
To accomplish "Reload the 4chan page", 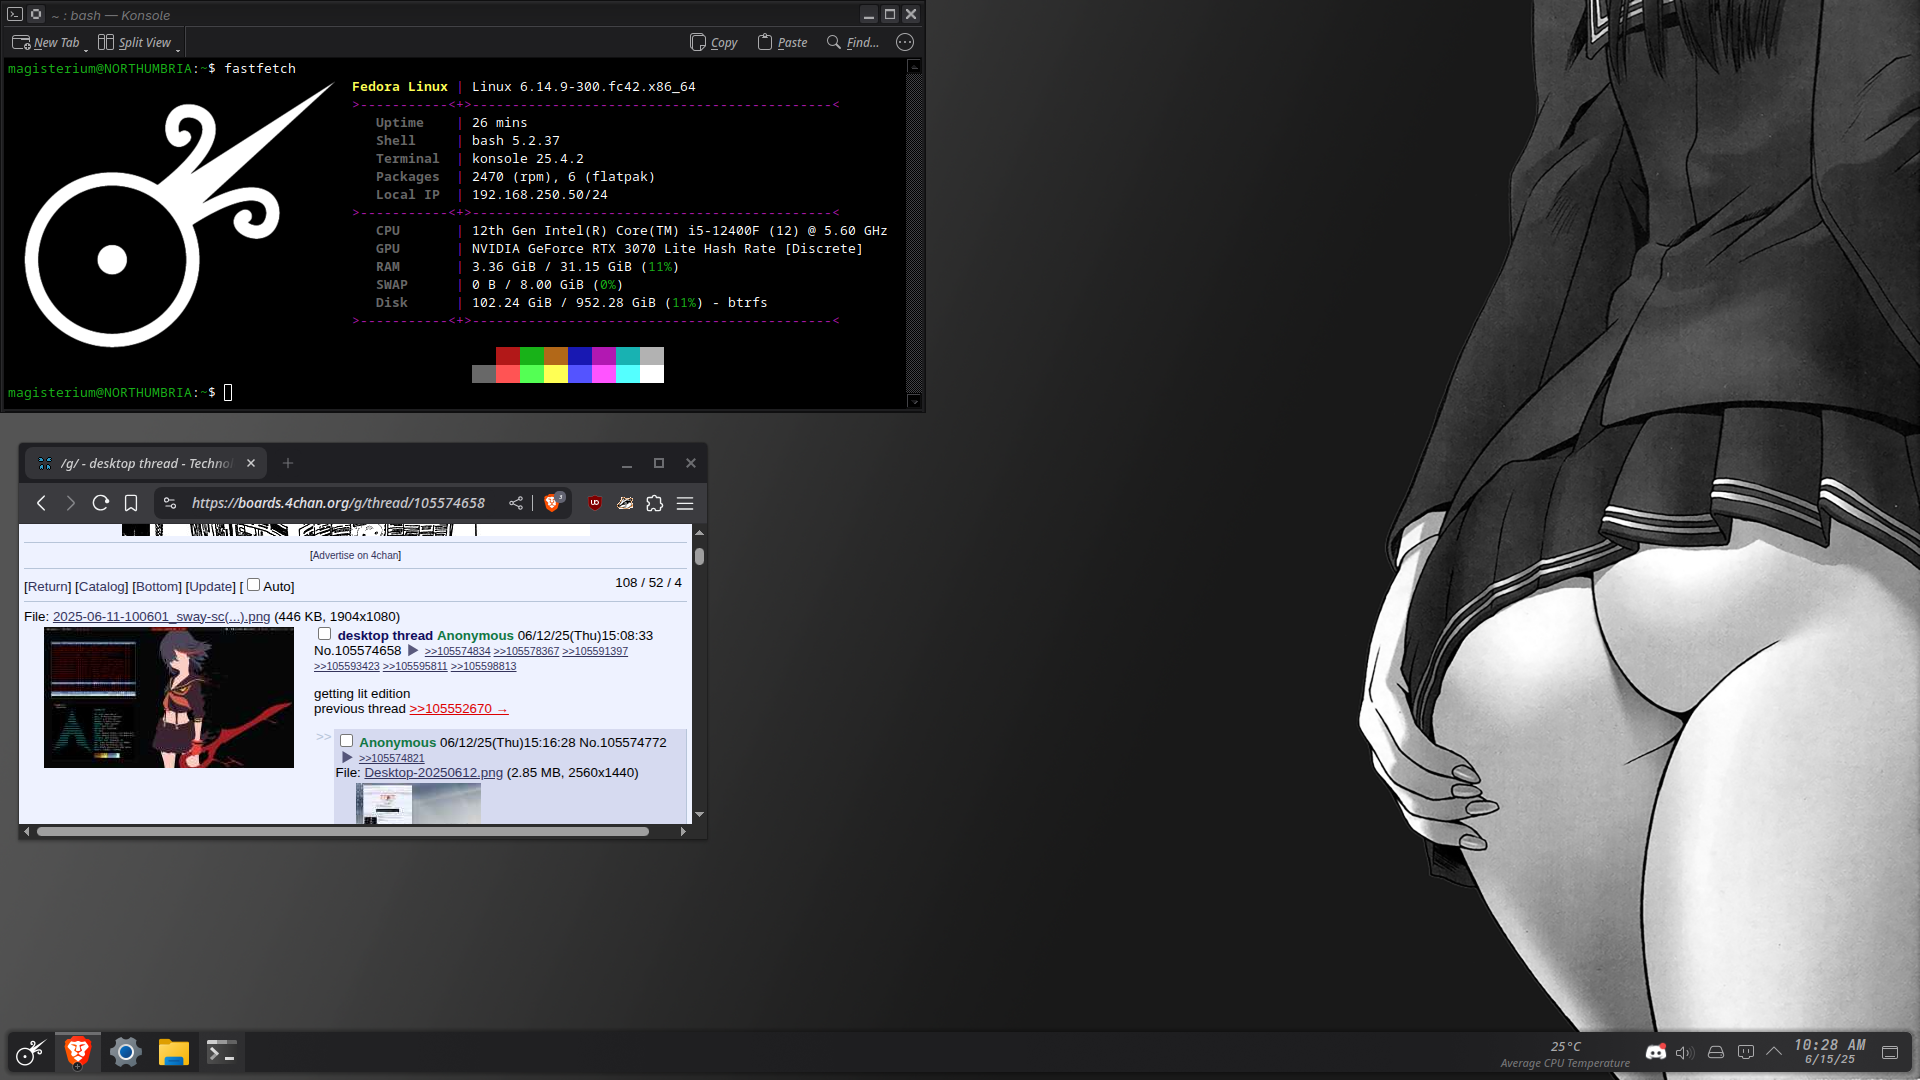I will (100, 503).
